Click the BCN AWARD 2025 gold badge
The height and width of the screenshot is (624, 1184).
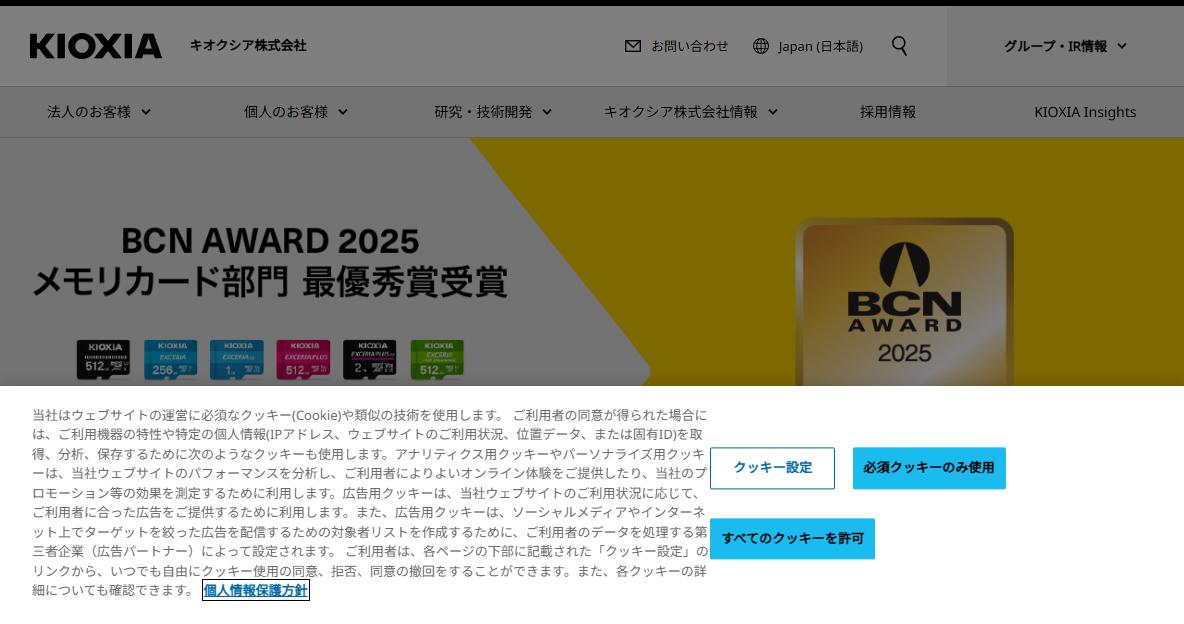tap(904, 302)
